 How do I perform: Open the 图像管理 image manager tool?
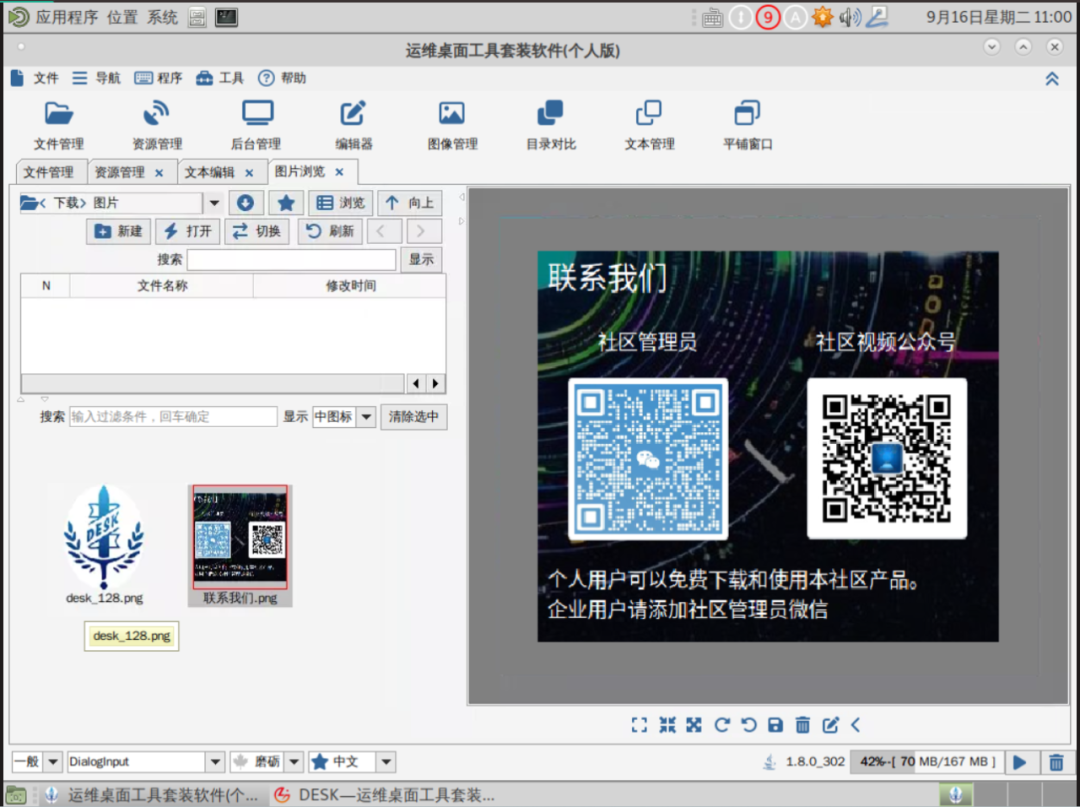(x=452, y=125)
